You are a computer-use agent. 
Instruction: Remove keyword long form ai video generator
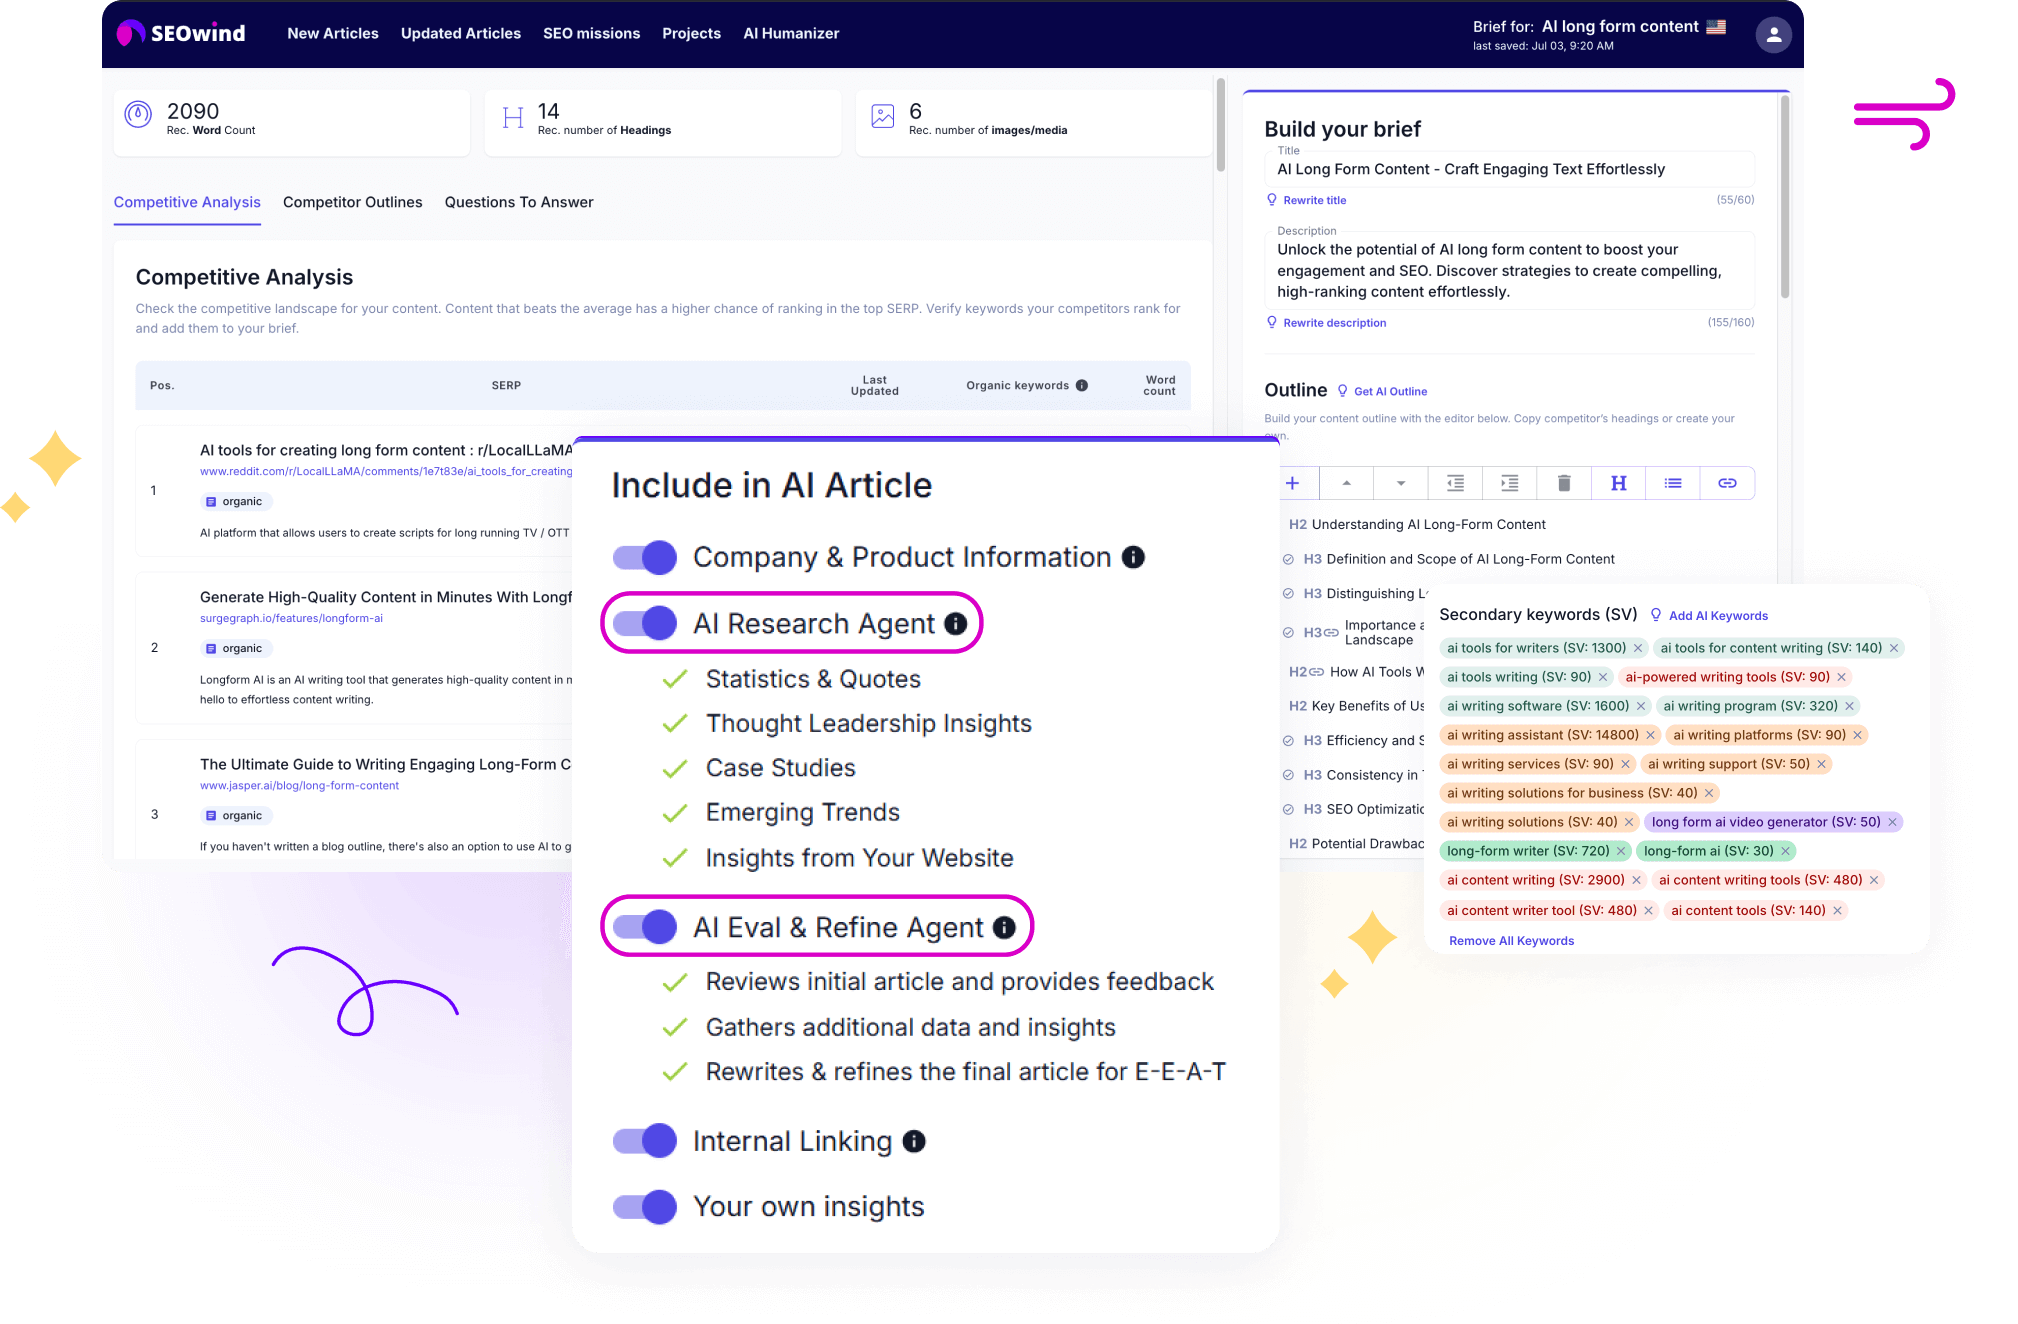pos(1892,822)
